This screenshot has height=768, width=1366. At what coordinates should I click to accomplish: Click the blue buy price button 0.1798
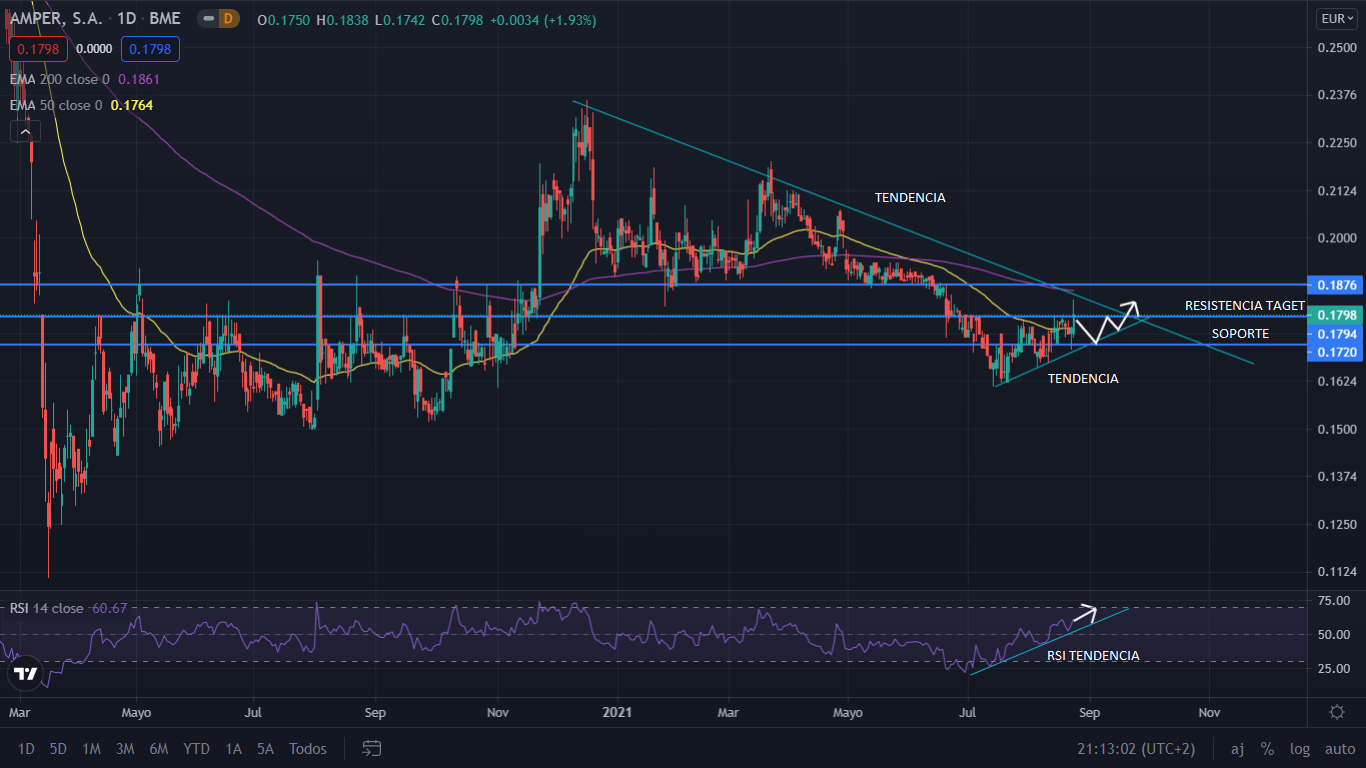tap(150, 47)
